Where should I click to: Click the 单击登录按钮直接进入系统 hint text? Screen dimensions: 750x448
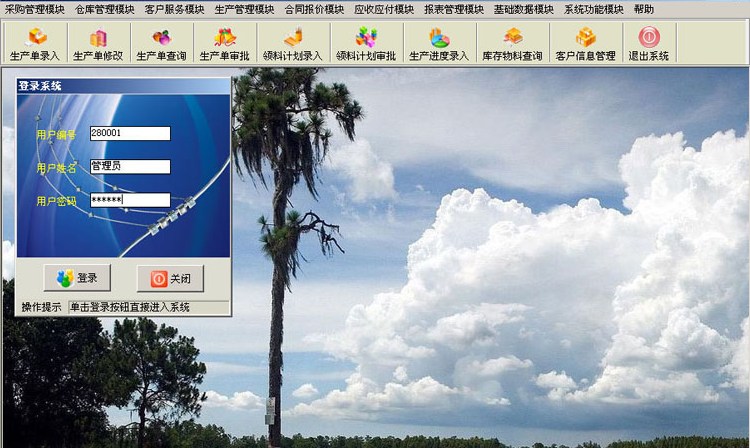pos(130,307)
